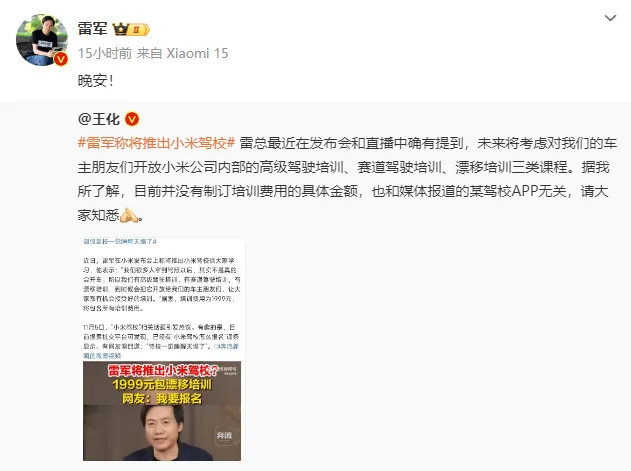631x471 pixels.
Task: Click the orange verified badge on avatar
Action: [61, 59]
